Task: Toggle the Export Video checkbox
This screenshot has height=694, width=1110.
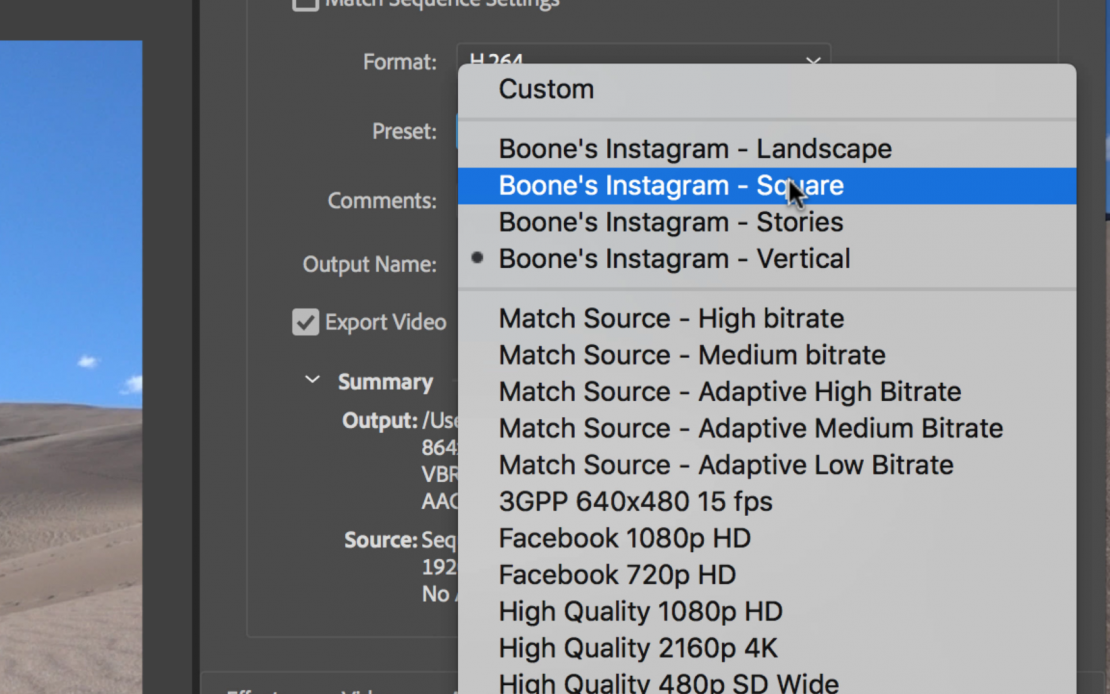Action: [x=305, y=322]
